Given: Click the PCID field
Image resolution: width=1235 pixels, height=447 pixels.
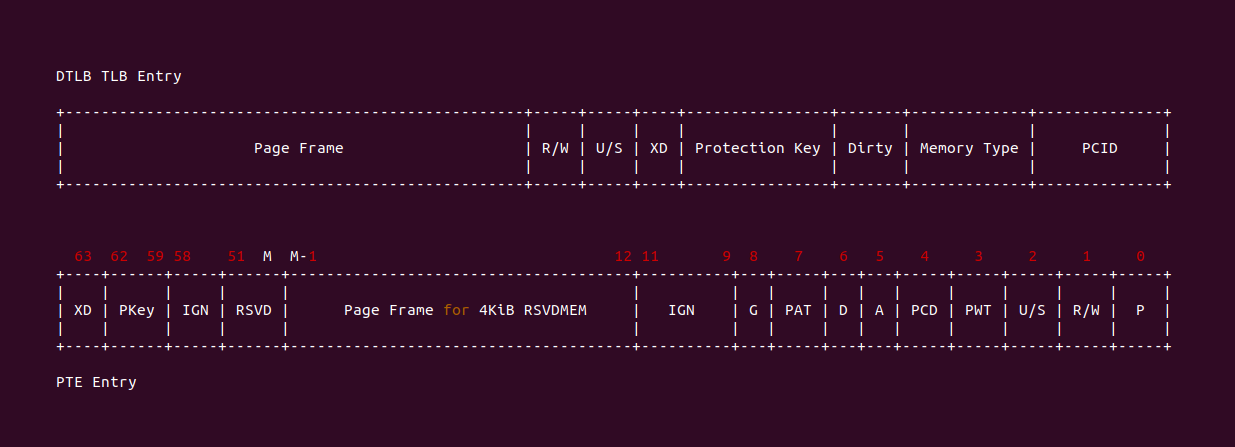Looking at the screenshot, I should click(x=1099, y=148).
